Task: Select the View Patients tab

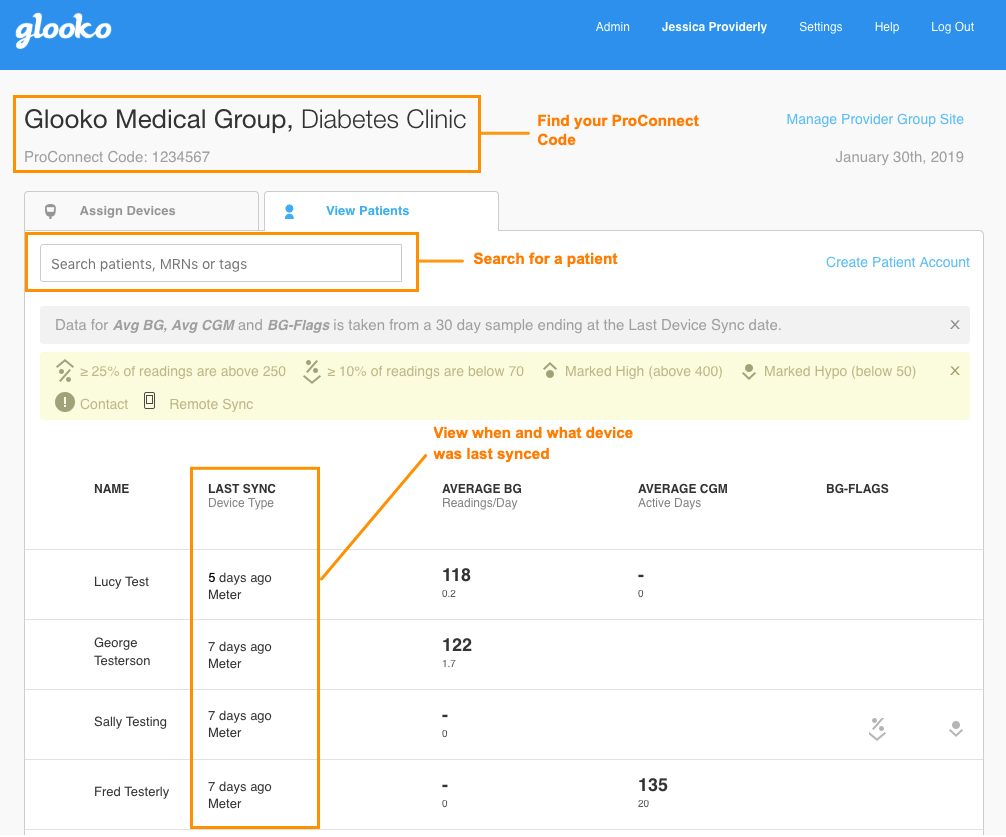Action: coord(381,211)
